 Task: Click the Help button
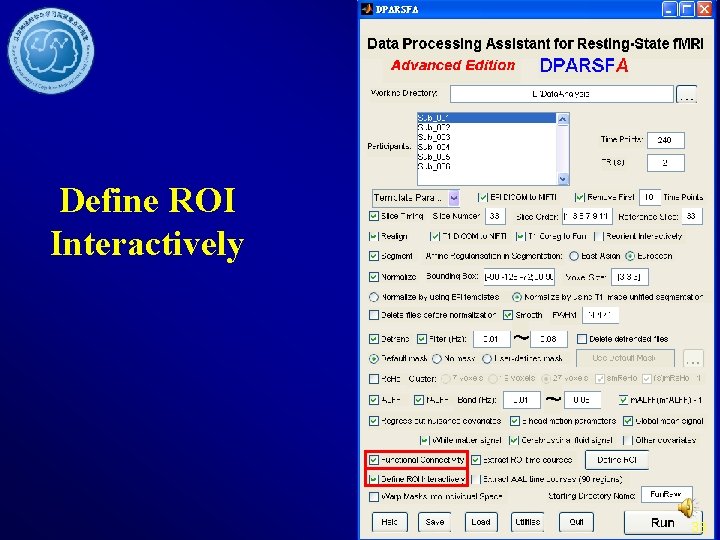(389, 522)
